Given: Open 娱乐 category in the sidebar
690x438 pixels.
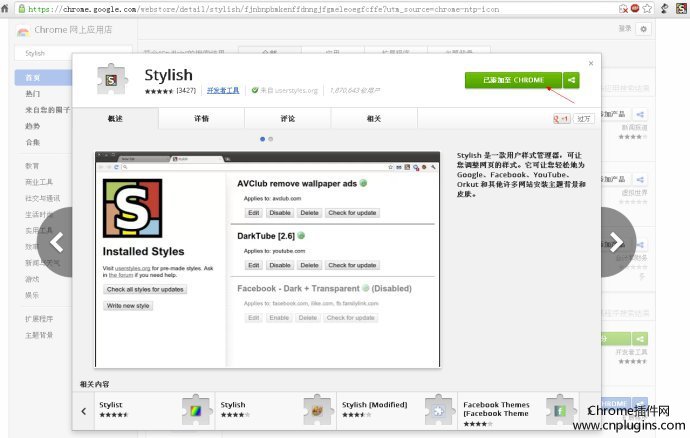Looking at the screenshot, I should [x=32, y=295].
